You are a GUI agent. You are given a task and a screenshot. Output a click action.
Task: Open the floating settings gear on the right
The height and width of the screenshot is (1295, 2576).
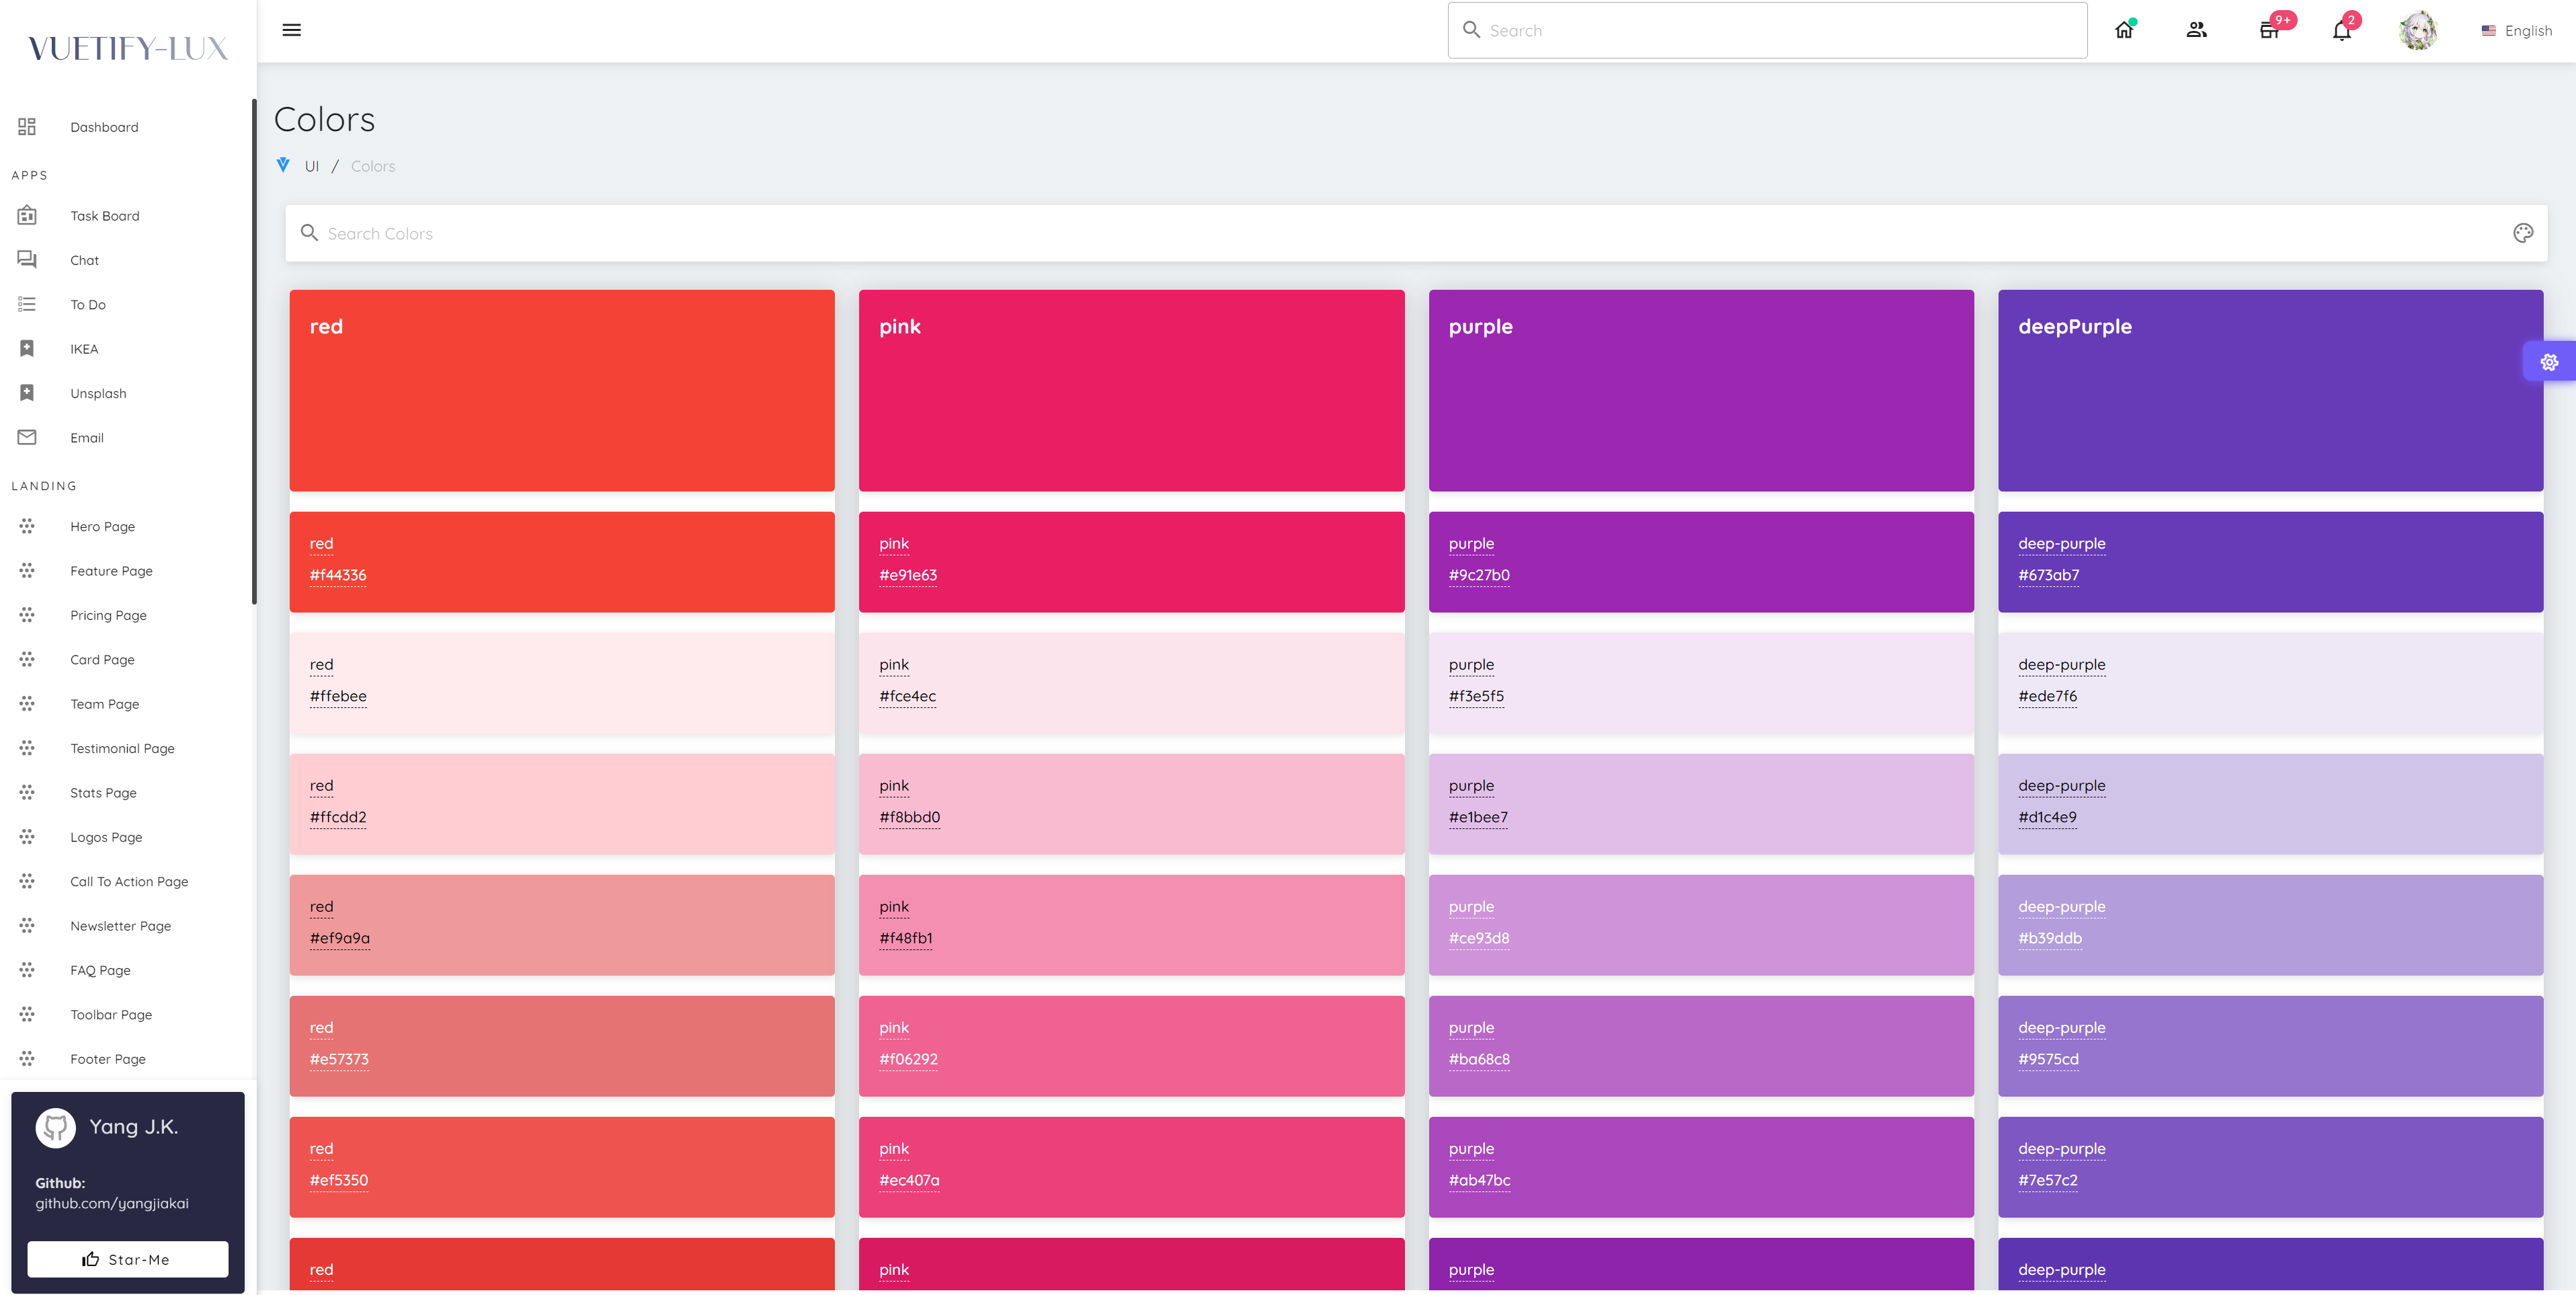(x=2548, y=361)
